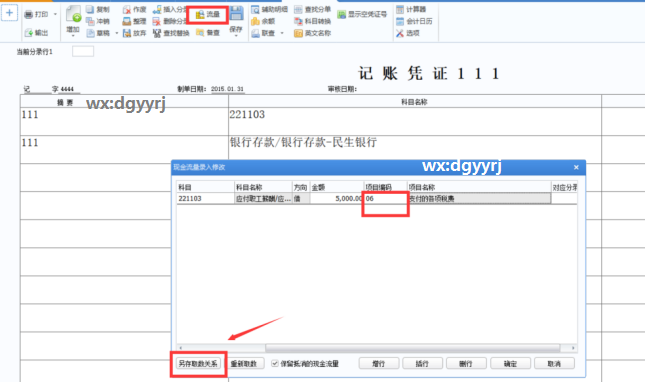Click the 重新取数 button
The width and height of the screenshot is (645, 383).
244,364
